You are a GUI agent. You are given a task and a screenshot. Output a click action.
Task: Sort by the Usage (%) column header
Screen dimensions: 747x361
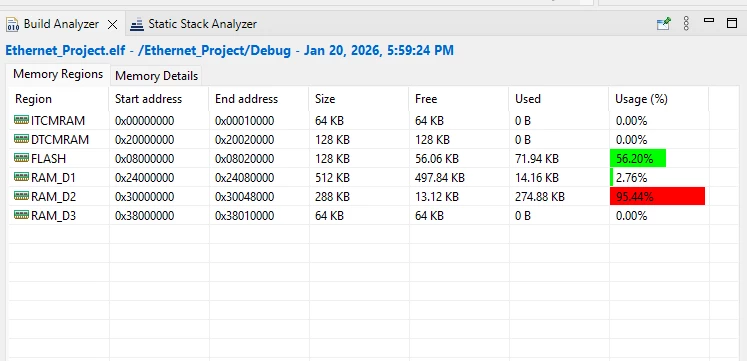[x=659, y=99]
